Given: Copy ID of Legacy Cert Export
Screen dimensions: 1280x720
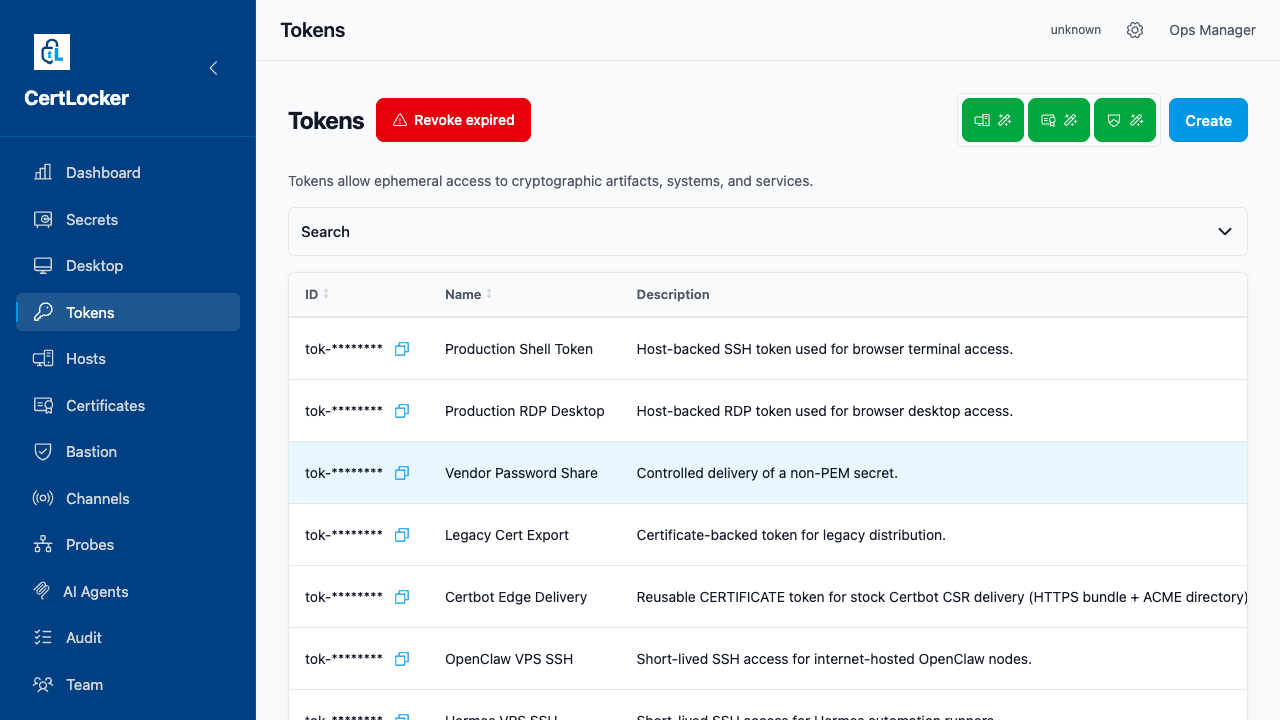Looking at the screenshot, I should click(402, 535).
